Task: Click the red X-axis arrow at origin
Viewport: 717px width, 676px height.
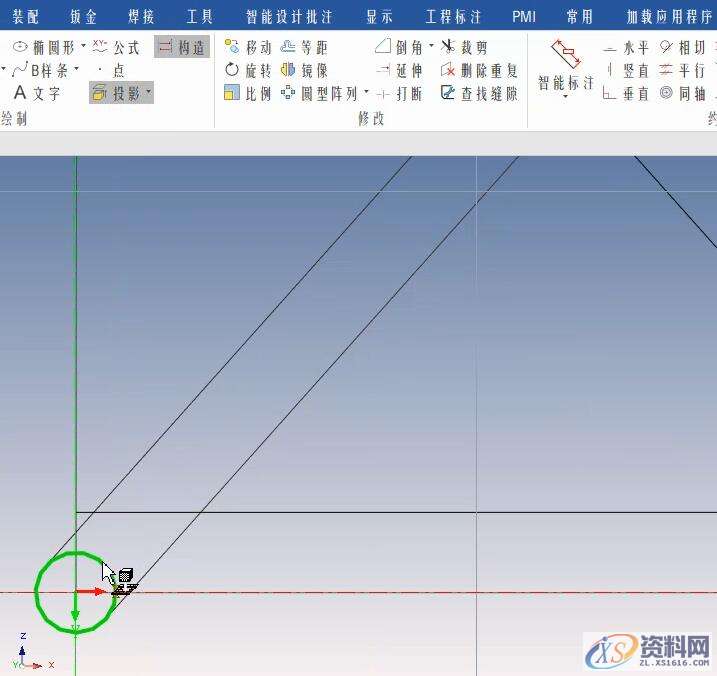Action: (x=91, y=591)
